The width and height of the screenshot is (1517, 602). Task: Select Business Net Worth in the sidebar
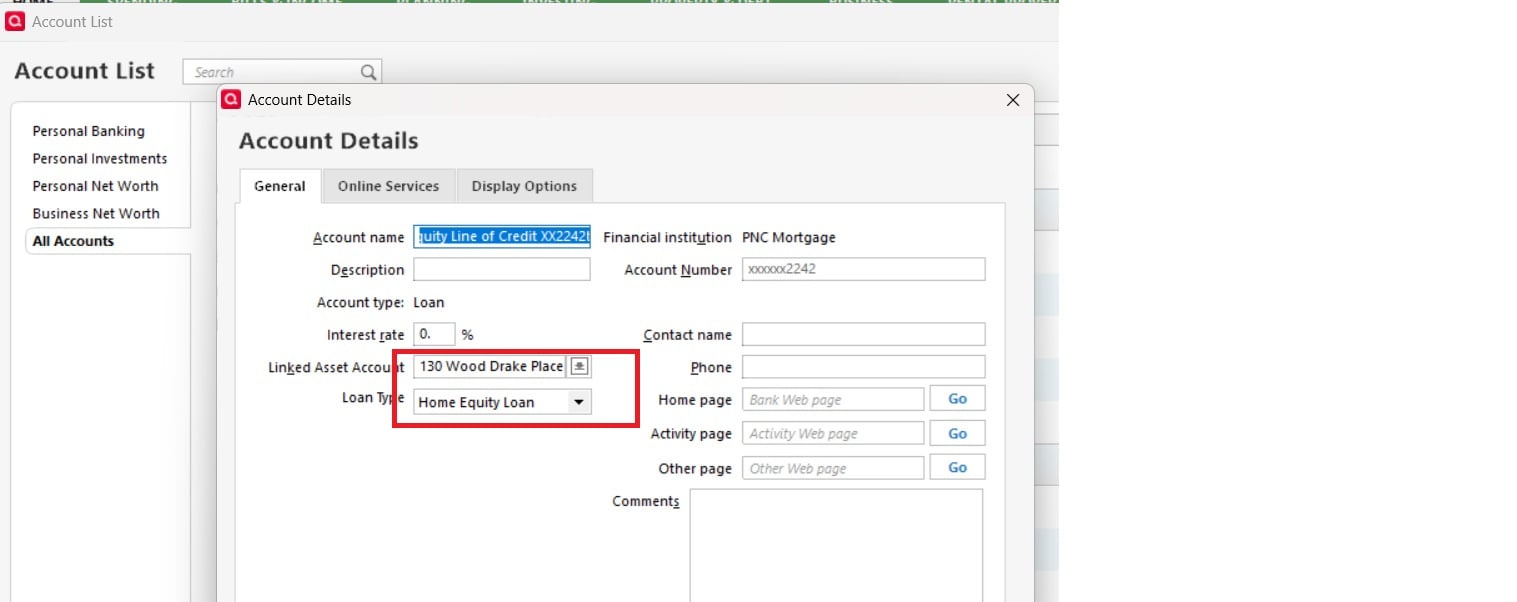96,213
